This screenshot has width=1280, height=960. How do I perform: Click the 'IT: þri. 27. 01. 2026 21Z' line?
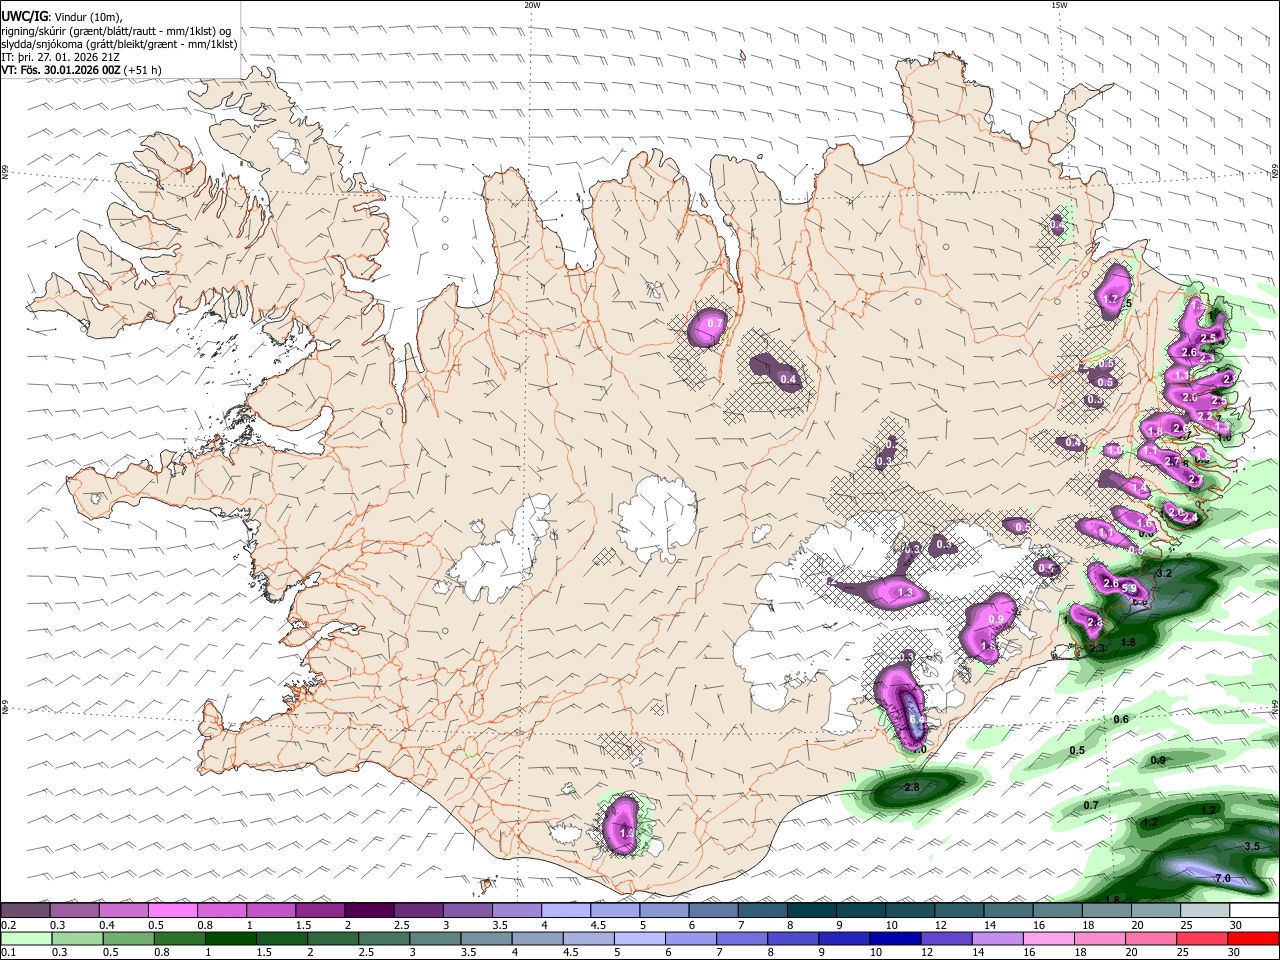pyautogui.click(x=62, y=57)
